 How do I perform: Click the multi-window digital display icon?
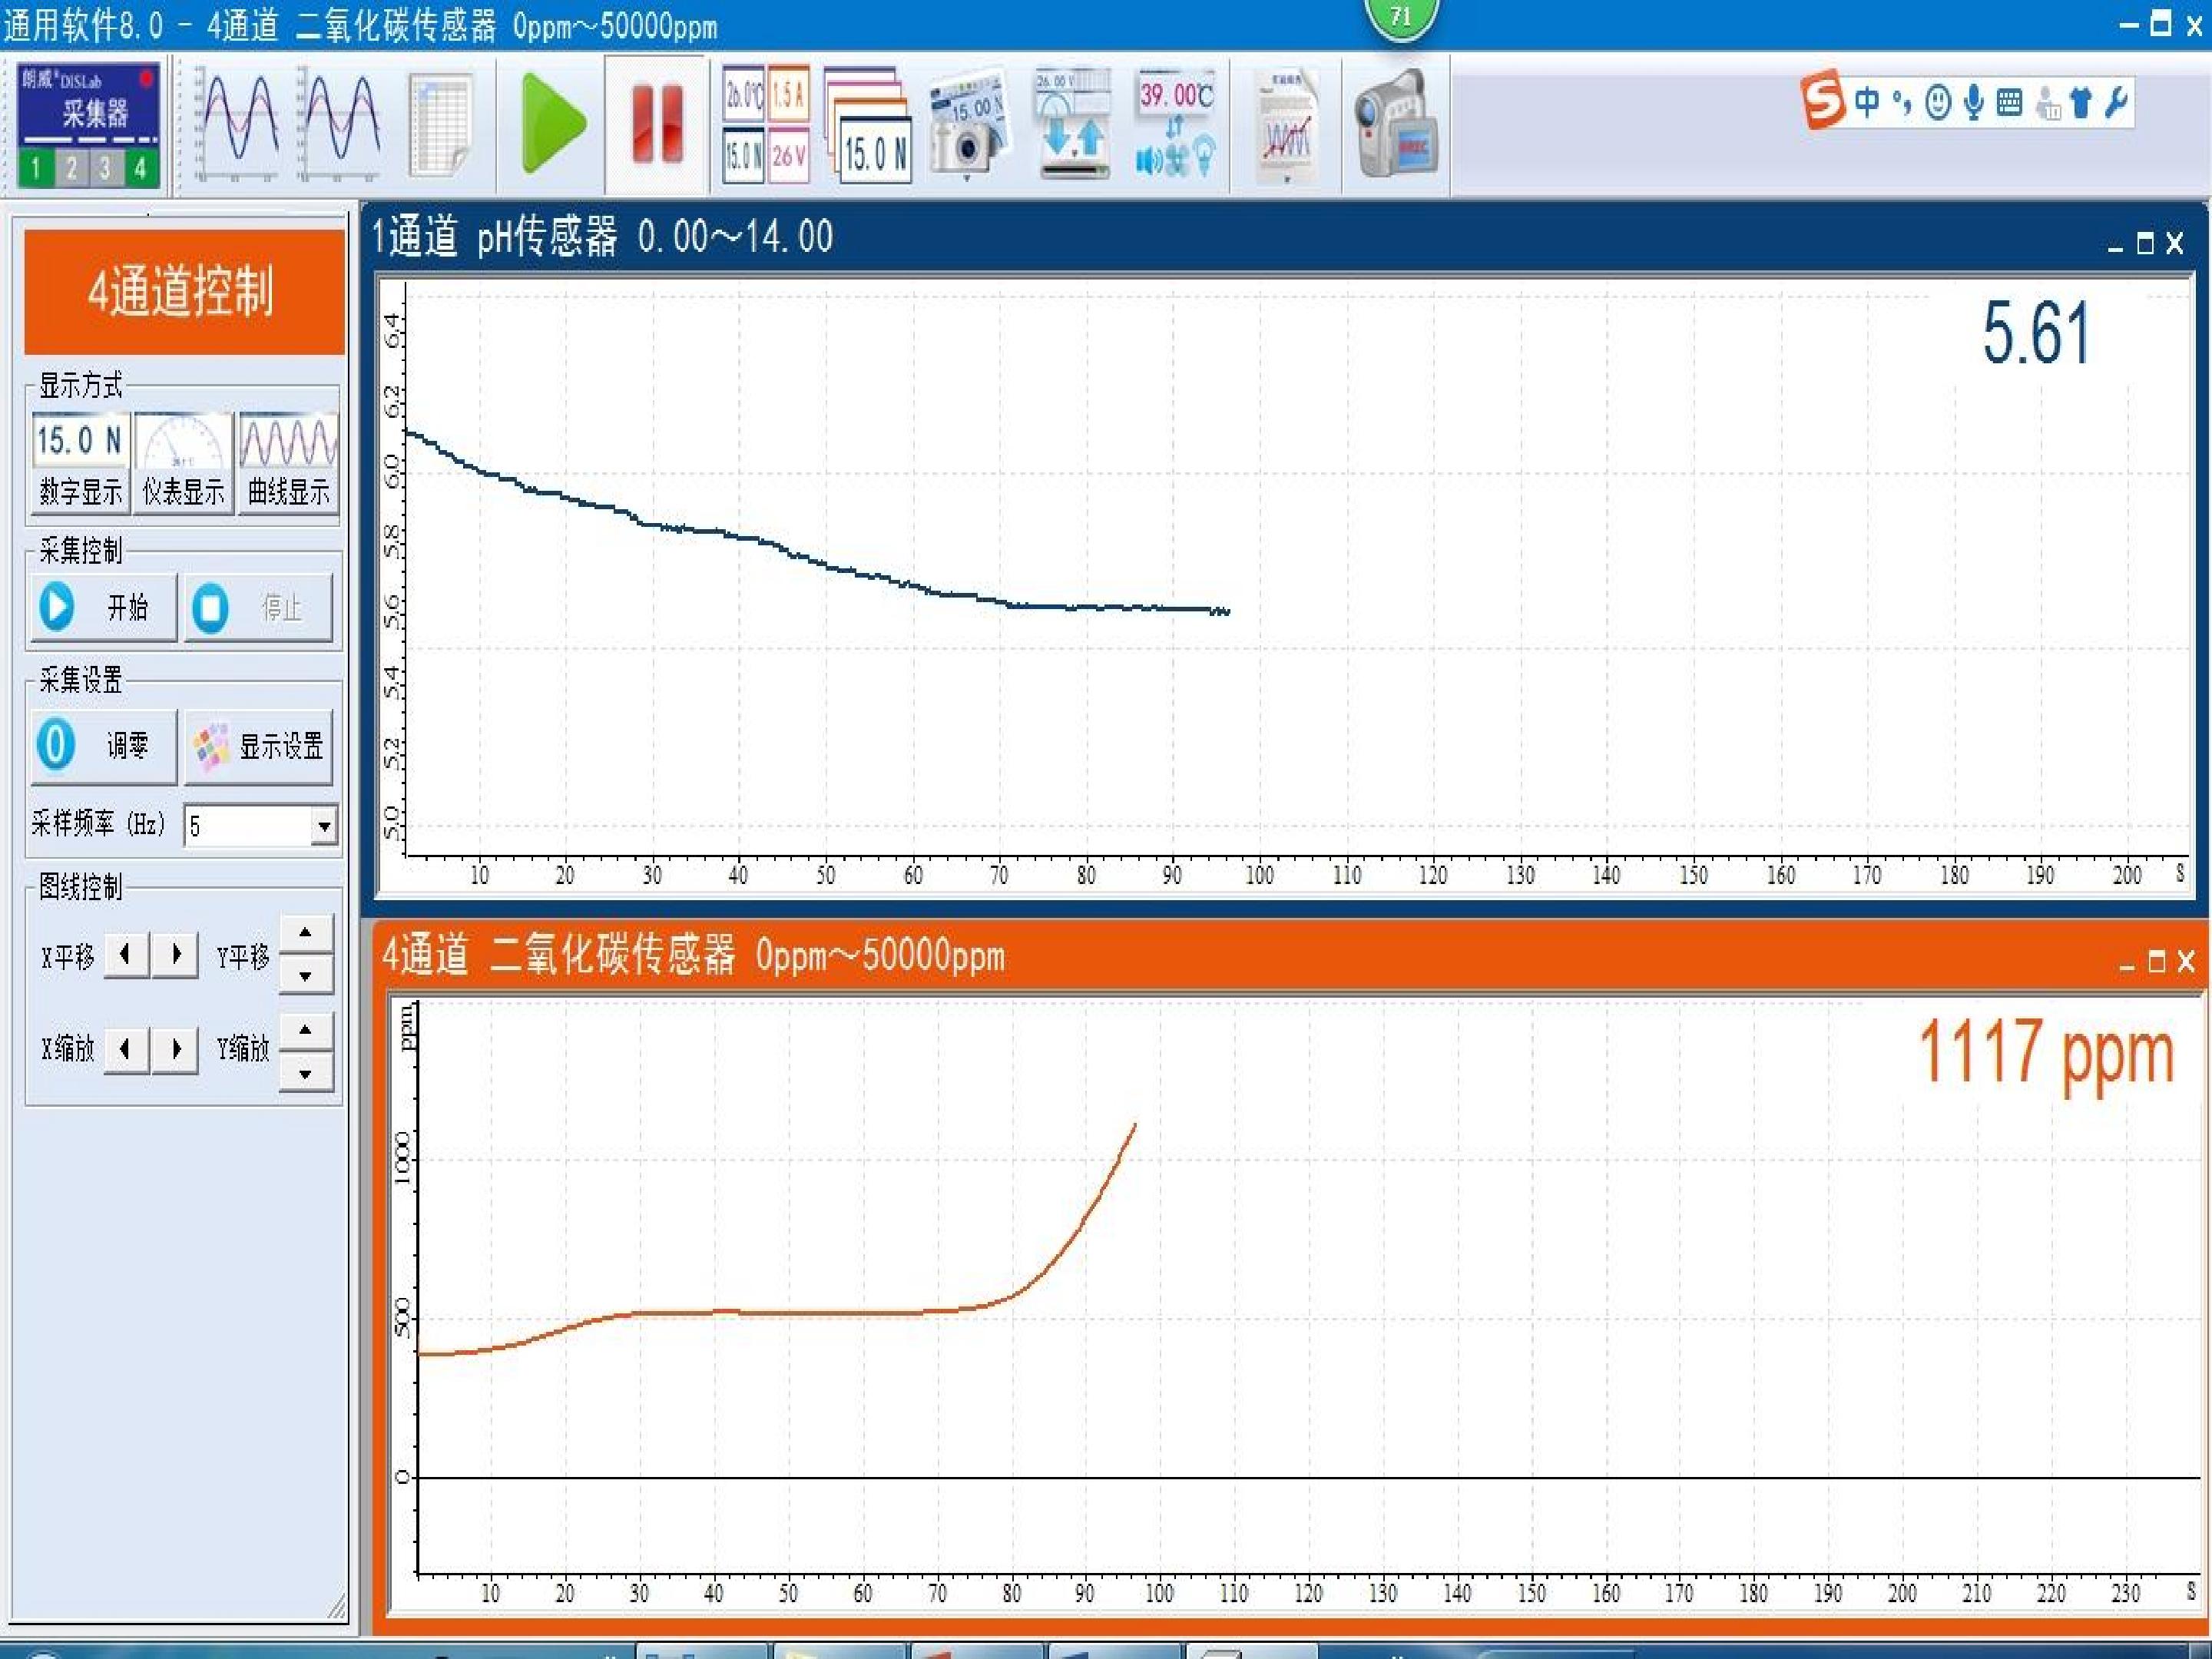click(868, 125)
